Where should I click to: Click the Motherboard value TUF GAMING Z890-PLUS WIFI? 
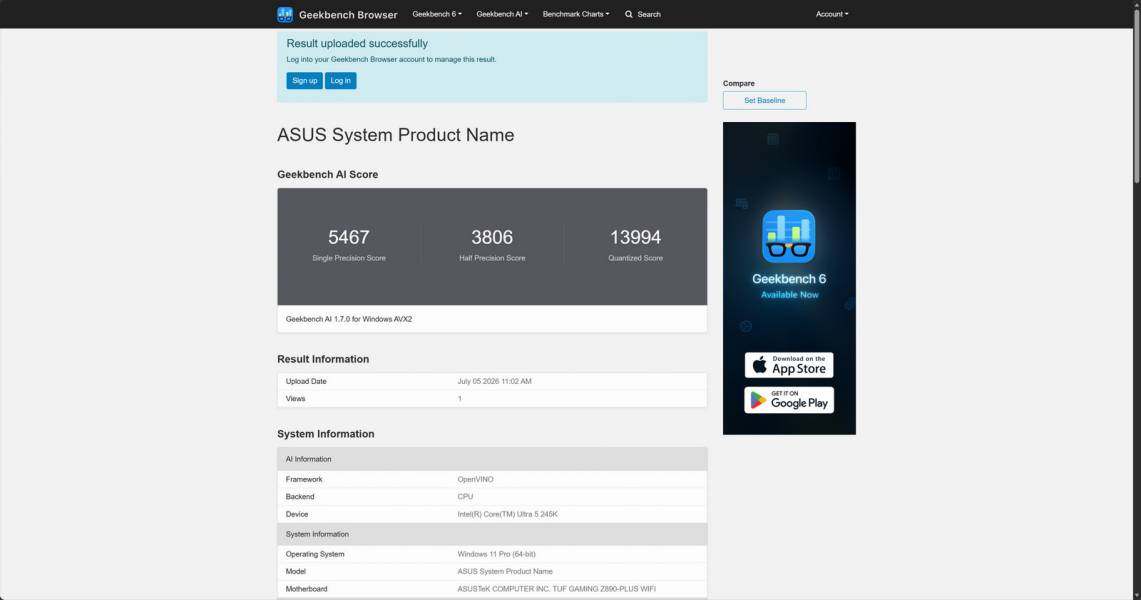click(x=556, y=589)
